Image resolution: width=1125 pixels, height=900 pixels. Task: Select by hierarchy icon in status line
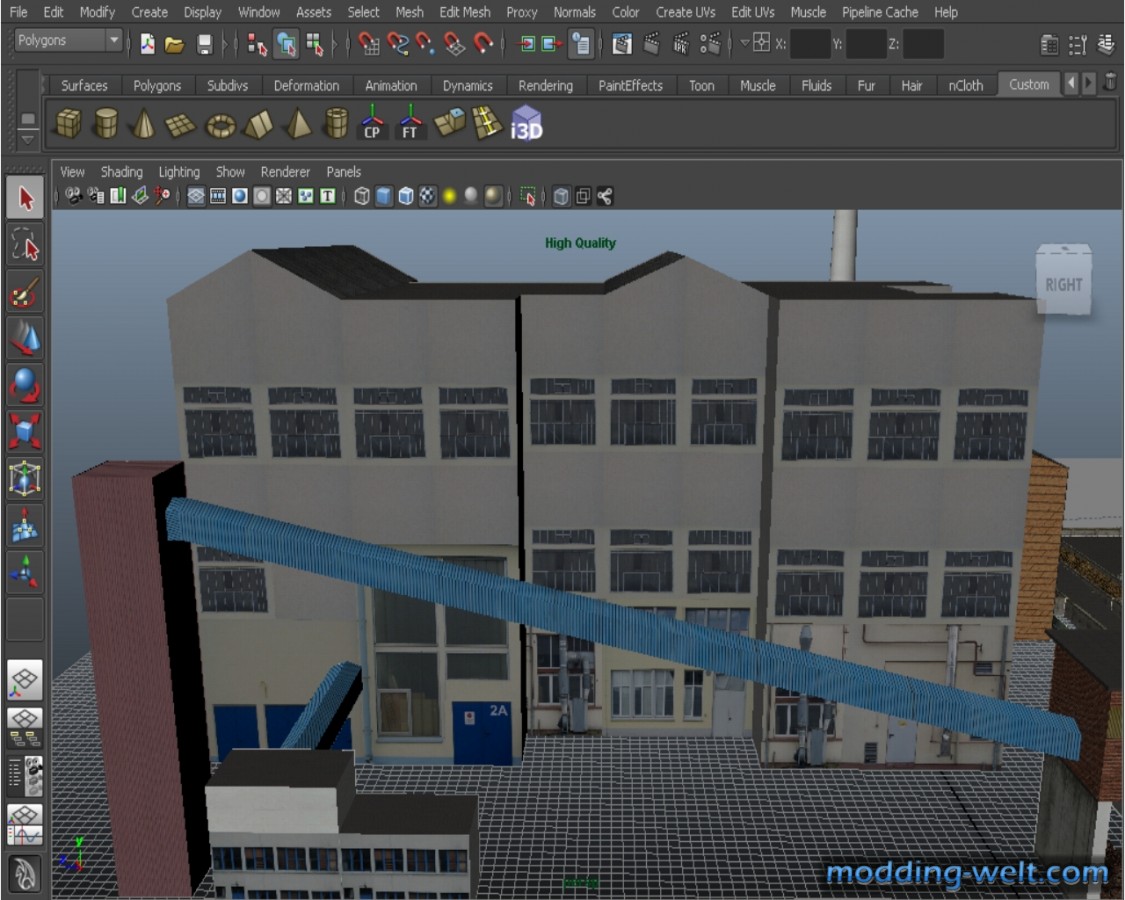(257, 44)
